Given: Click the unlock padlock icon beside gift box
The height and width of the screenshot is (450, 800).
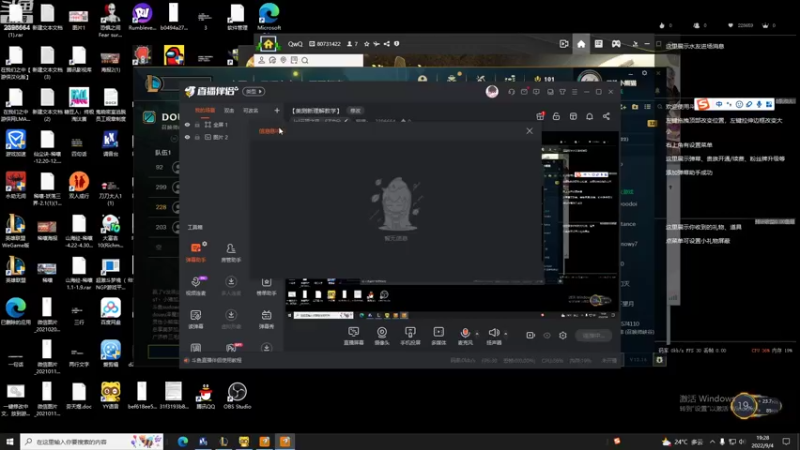Looking at the screenshot, I should point(556,116).
